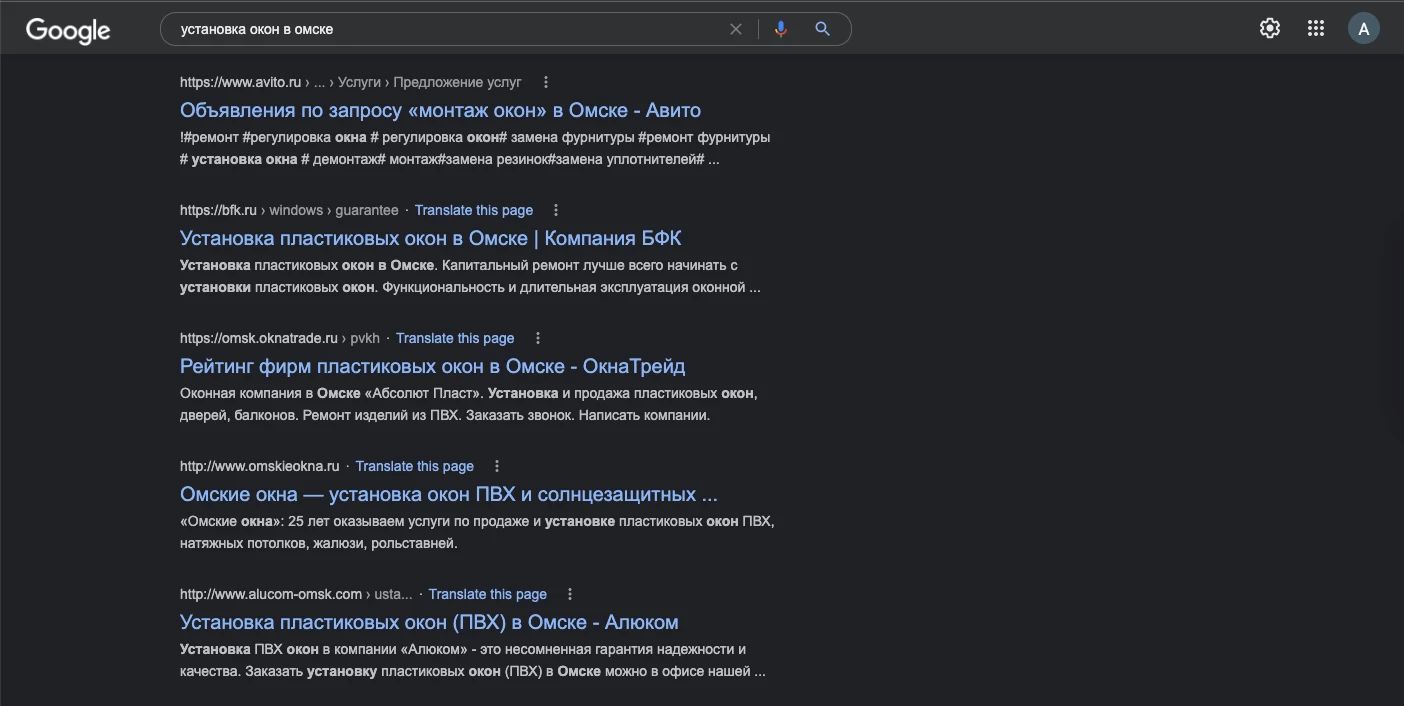
Task: Click 'Translate this page' for omsk.oknatrade.ru
Action: pos(455,338)
